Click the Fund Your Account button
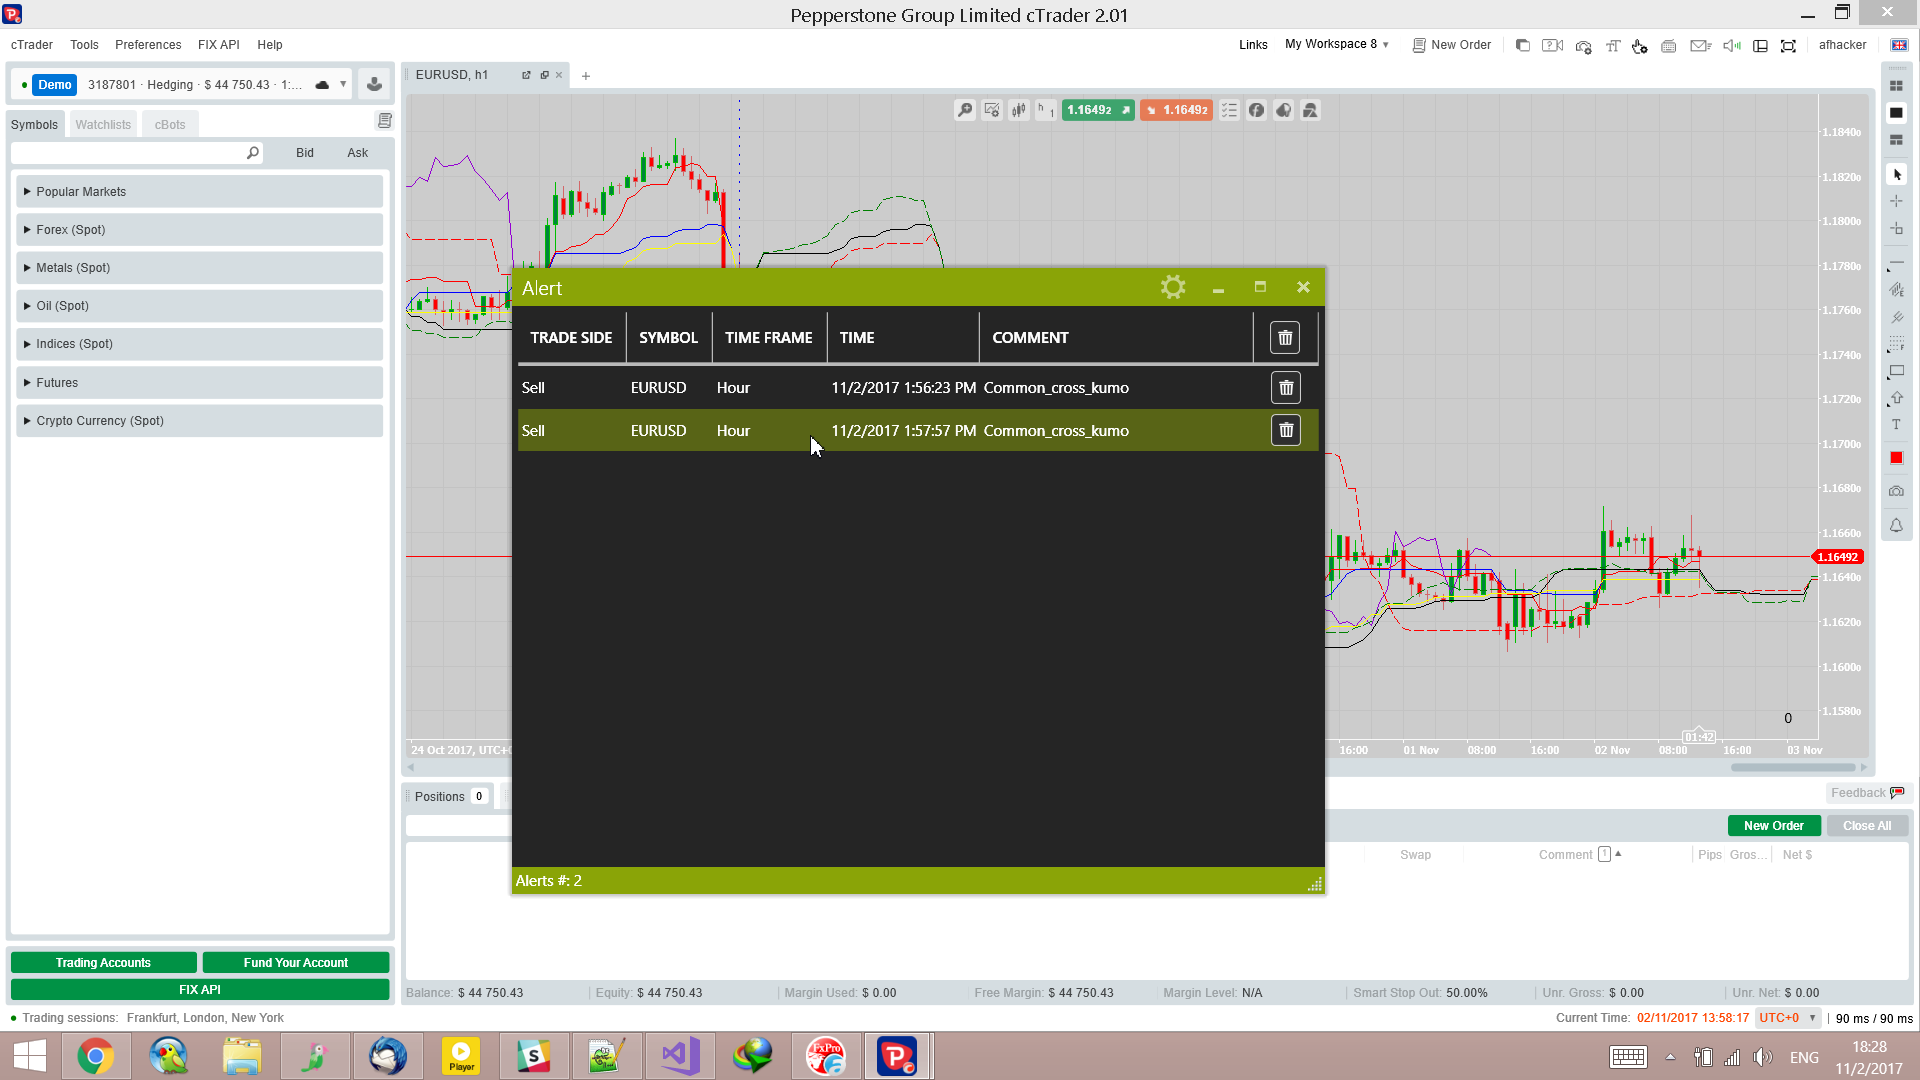Screen dimensions: 1920x1080 pos(296,963)
